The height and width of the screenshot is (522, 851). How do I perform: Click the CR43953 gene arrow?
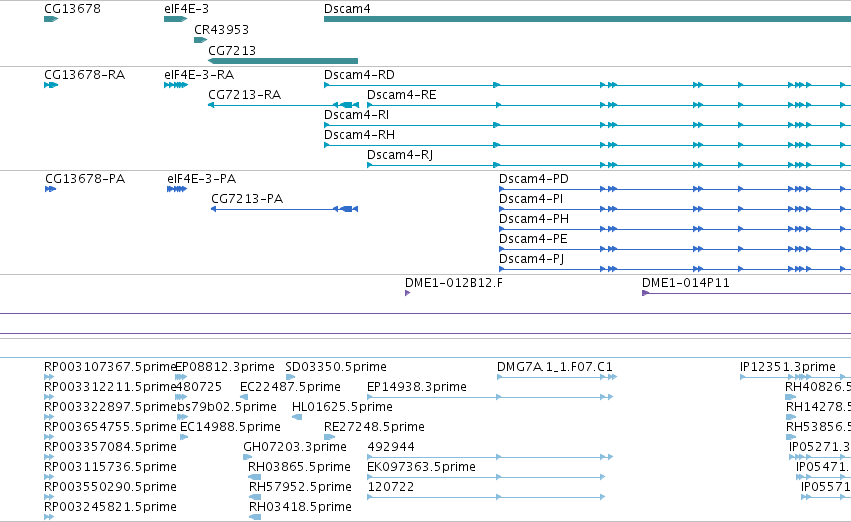(x=201, y=40)
